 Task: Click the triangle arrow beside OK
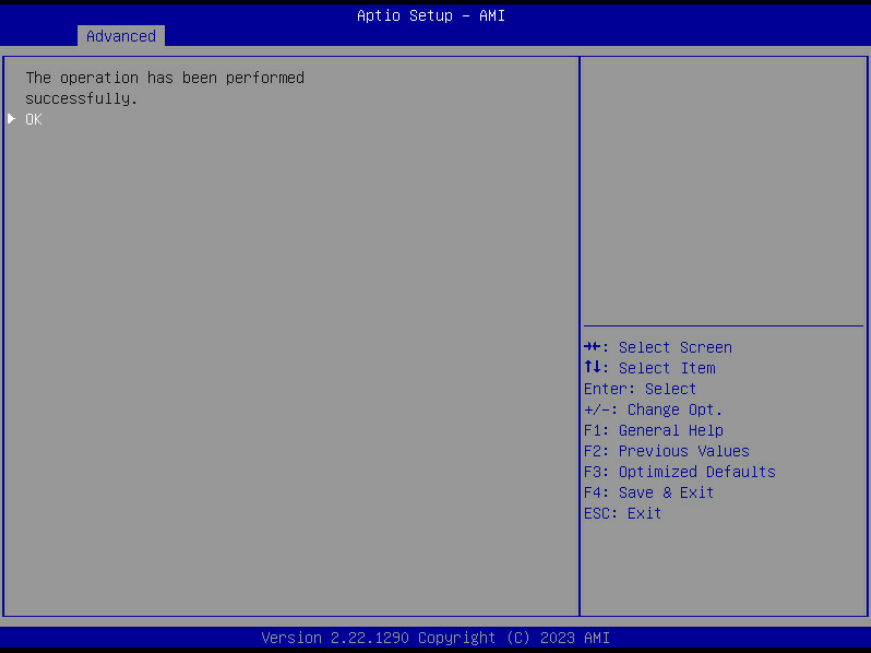(11, 119)
